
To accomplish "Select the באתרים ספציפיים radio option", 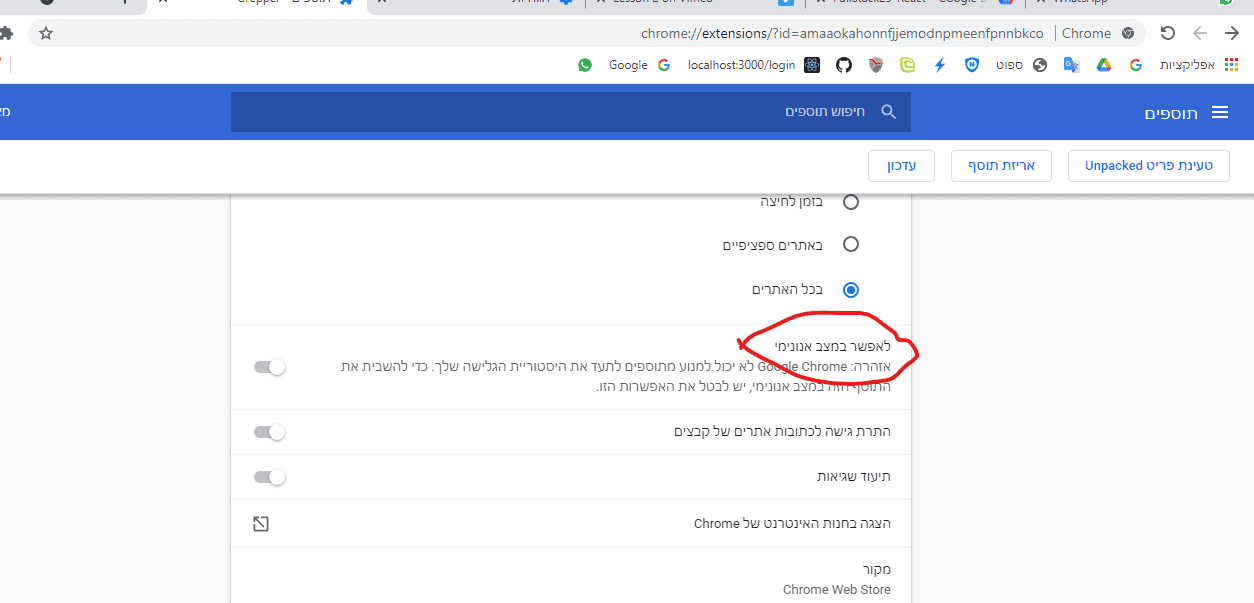I will pyautogui.click(x=851, y=244).
